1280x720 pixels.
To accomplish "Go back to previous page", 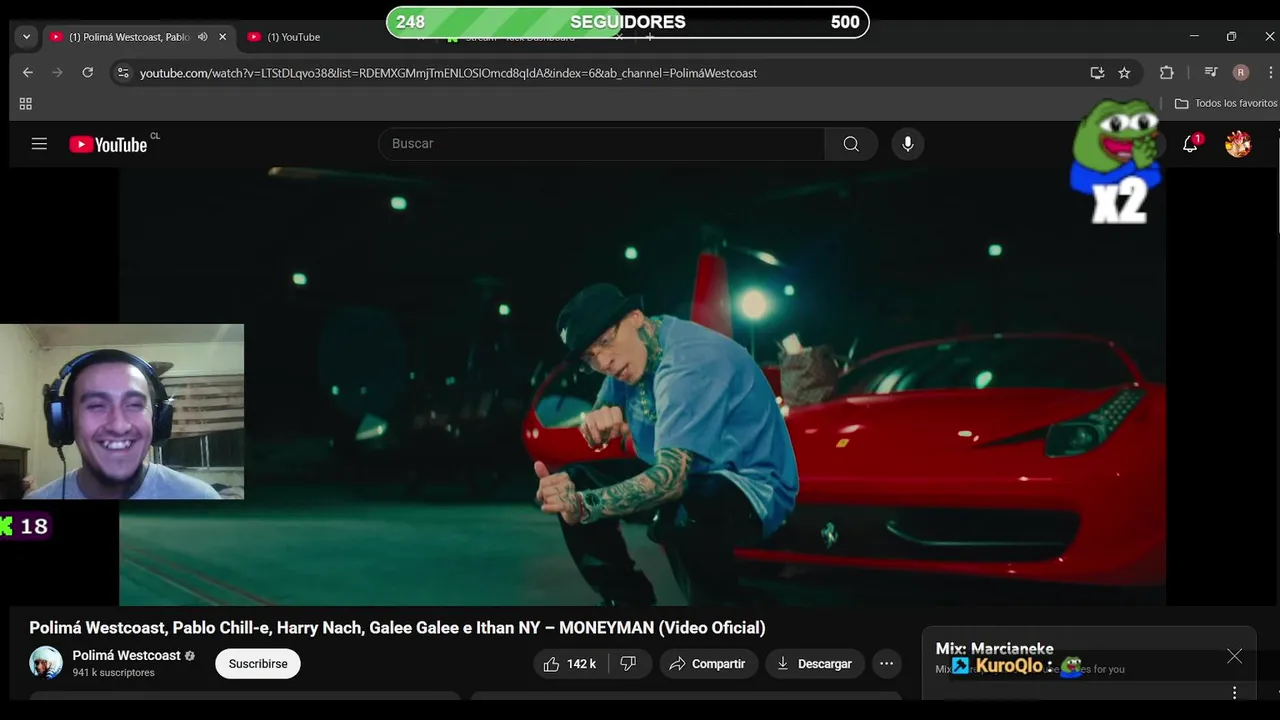I will click(28, 73).
